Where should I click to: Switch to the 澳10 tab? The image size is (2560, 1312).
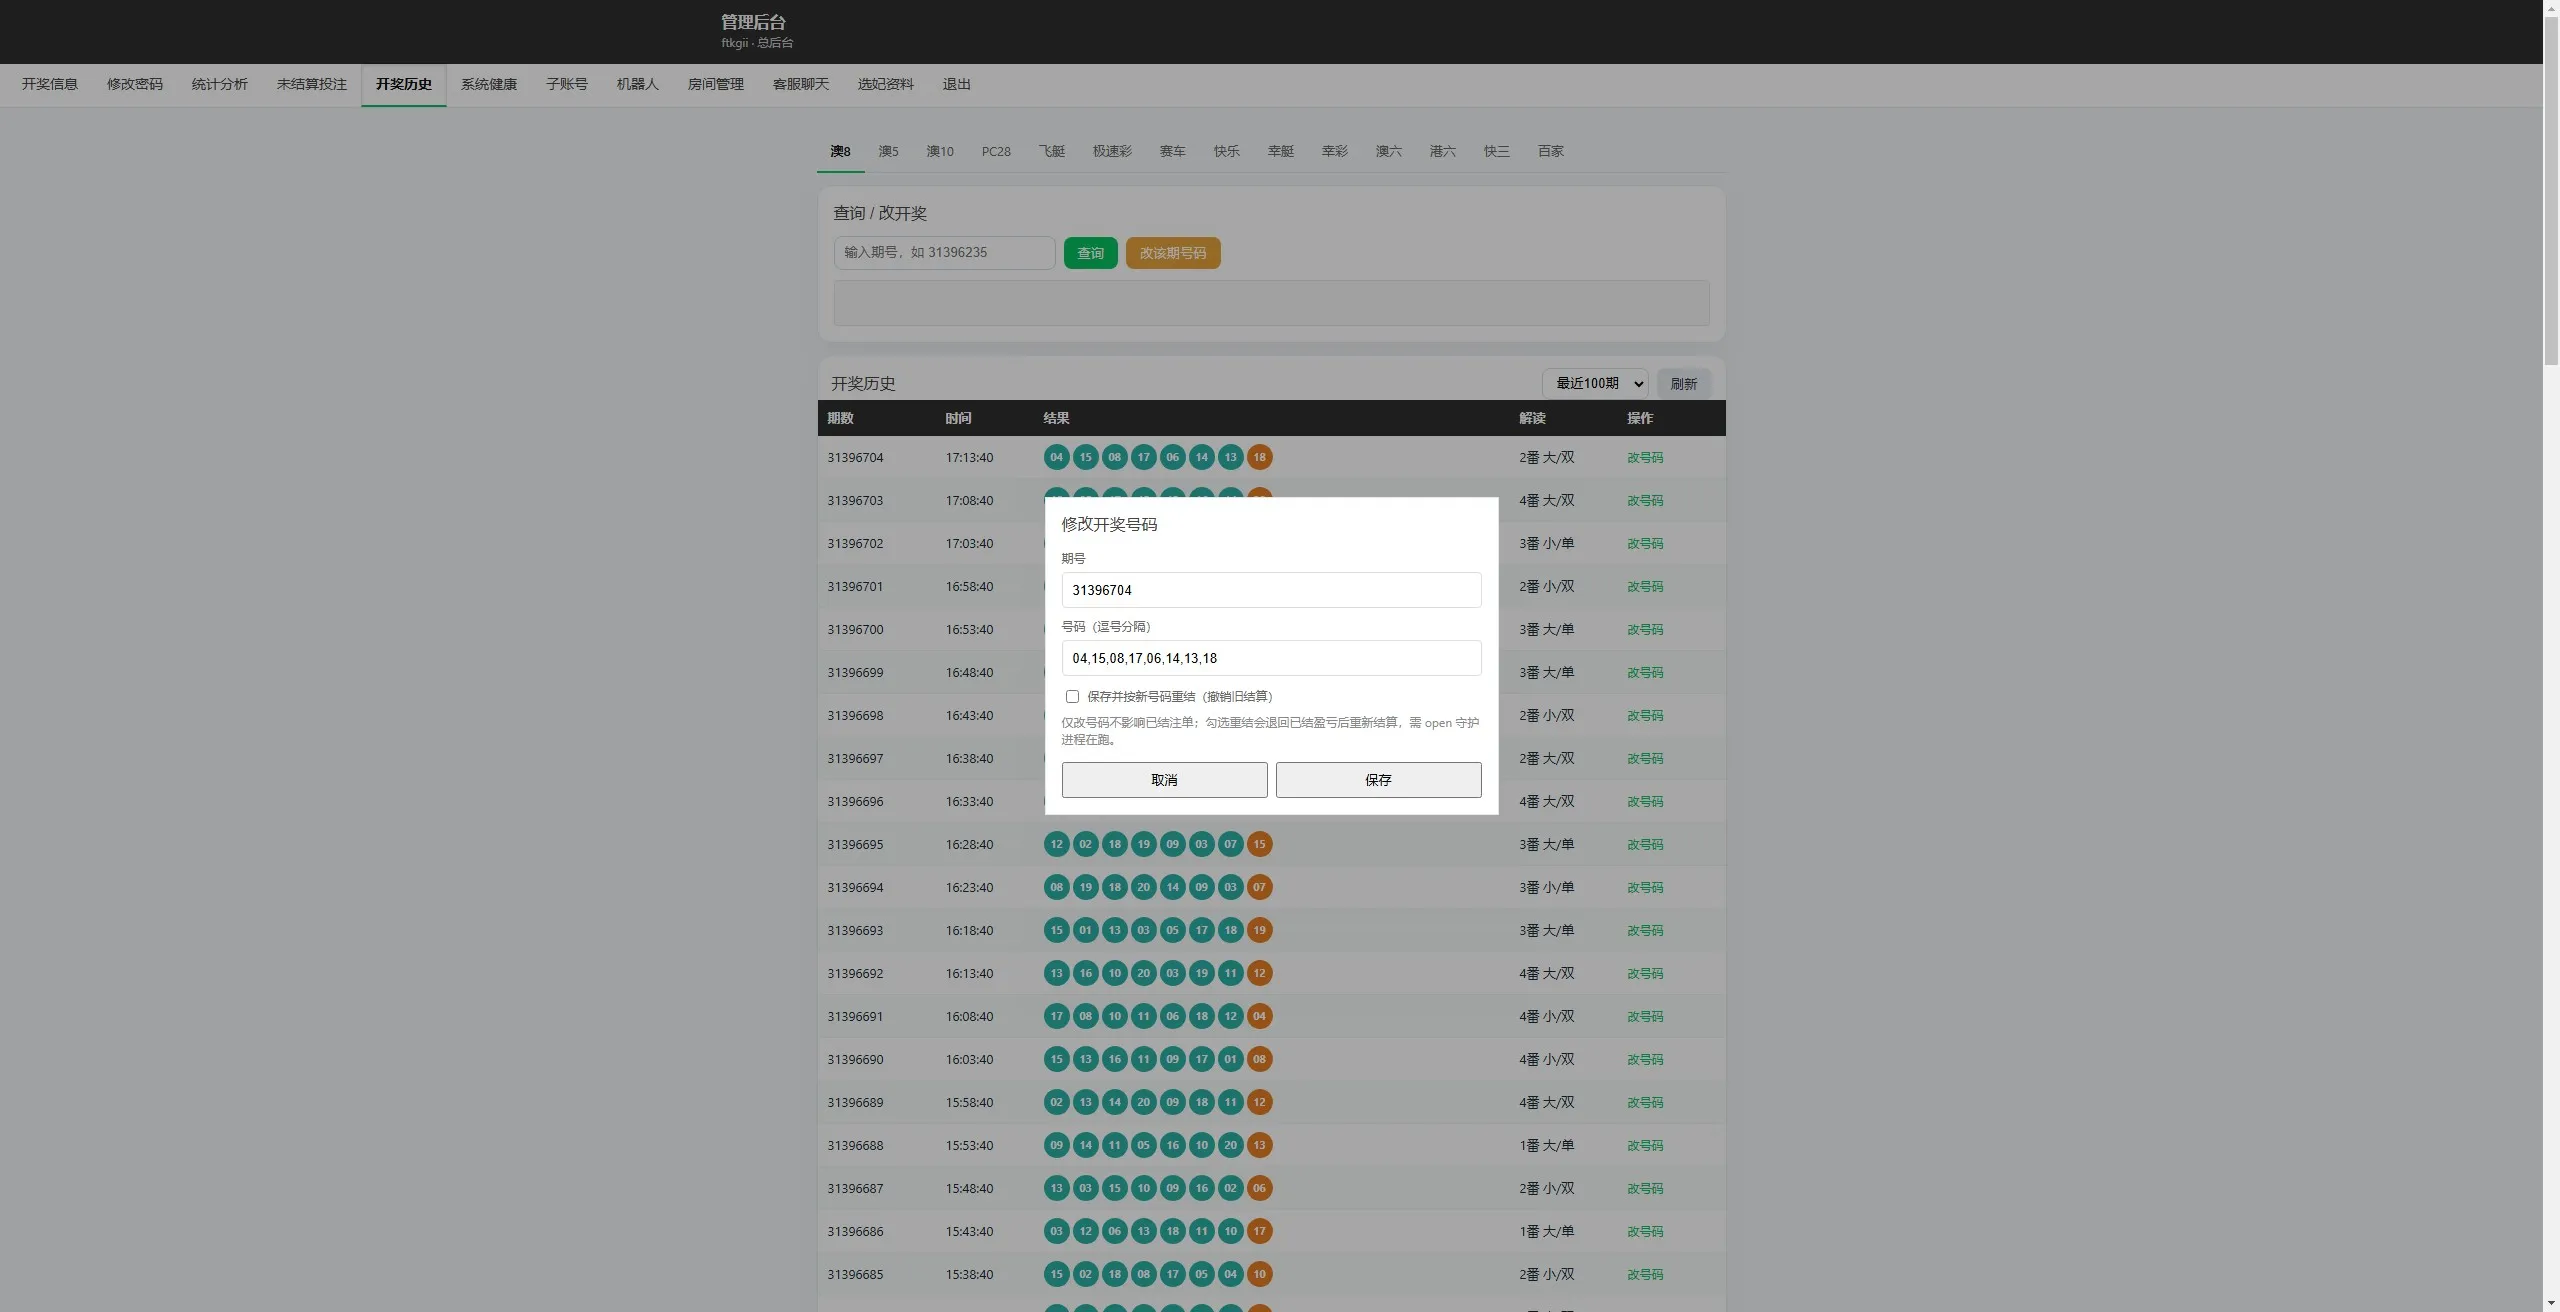pos(940,151)
